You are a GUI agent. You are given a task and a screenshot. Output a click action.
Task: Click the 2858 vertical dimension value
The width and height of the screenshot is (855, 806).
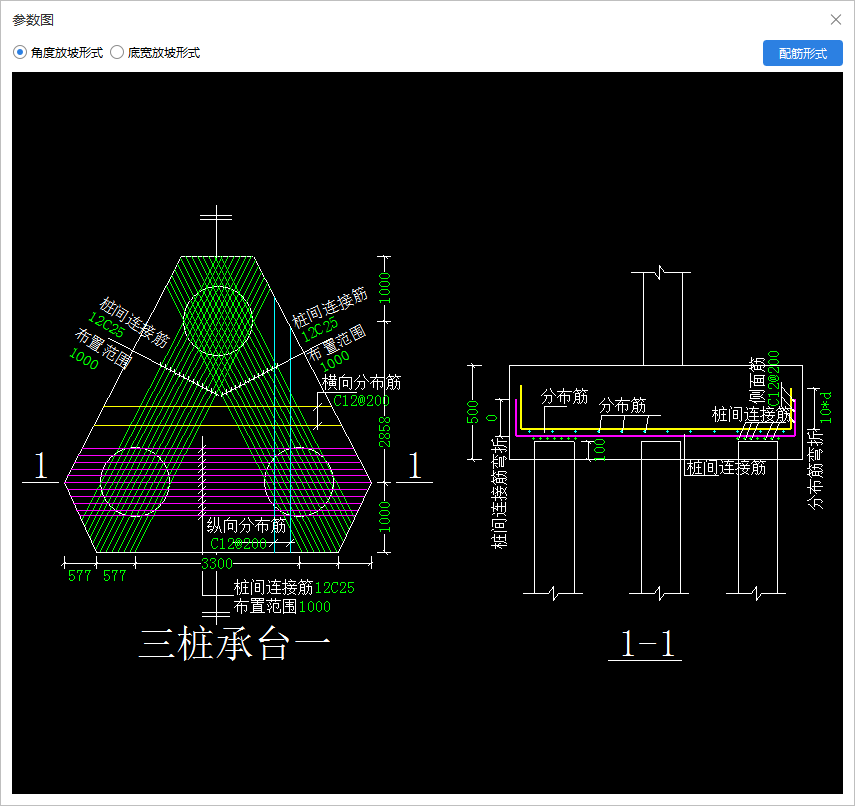(x=384, y=432)
